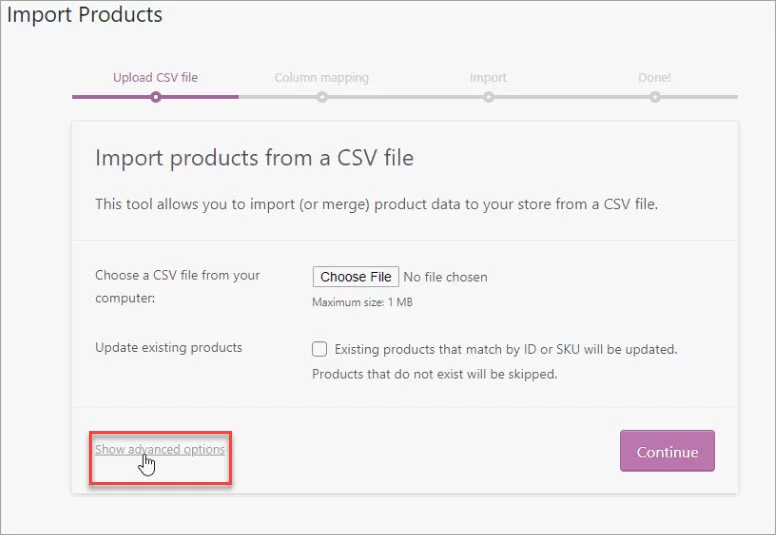776x535 pixels.
Task: Click the Maximum size: 1 MB note
Action: point(362,302)
